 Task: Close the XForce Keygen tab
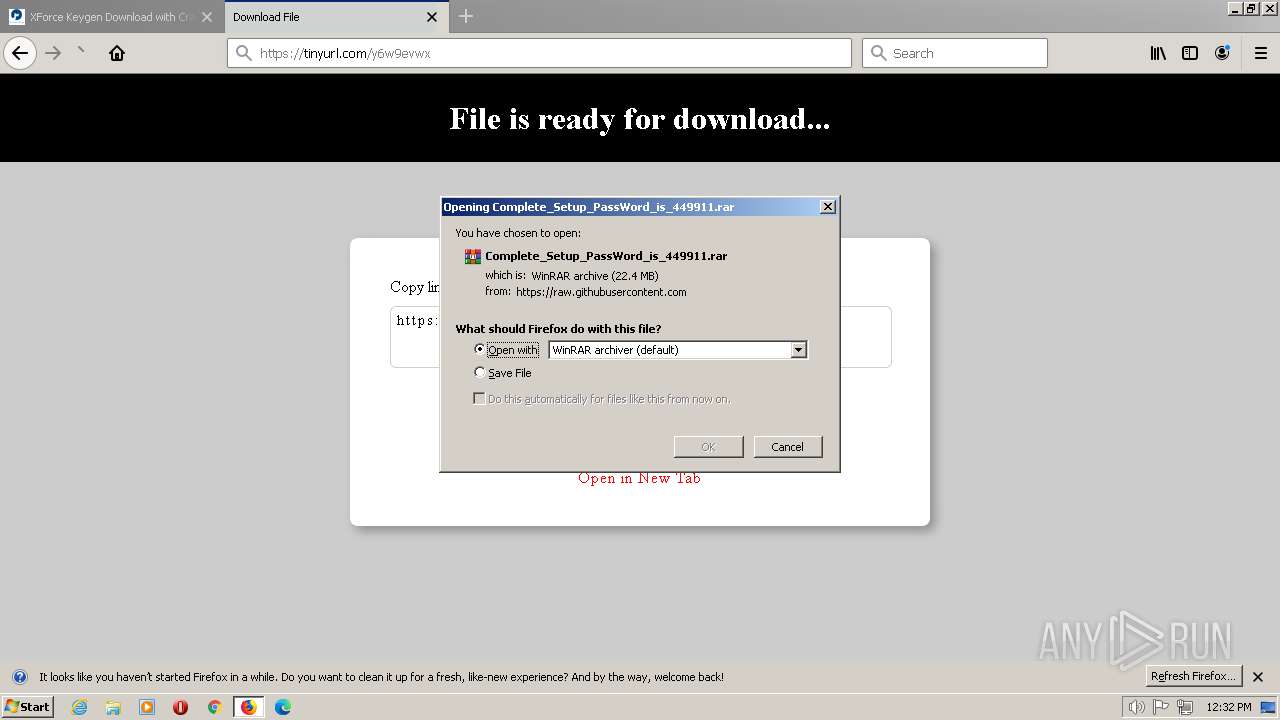tap(207, 17)
